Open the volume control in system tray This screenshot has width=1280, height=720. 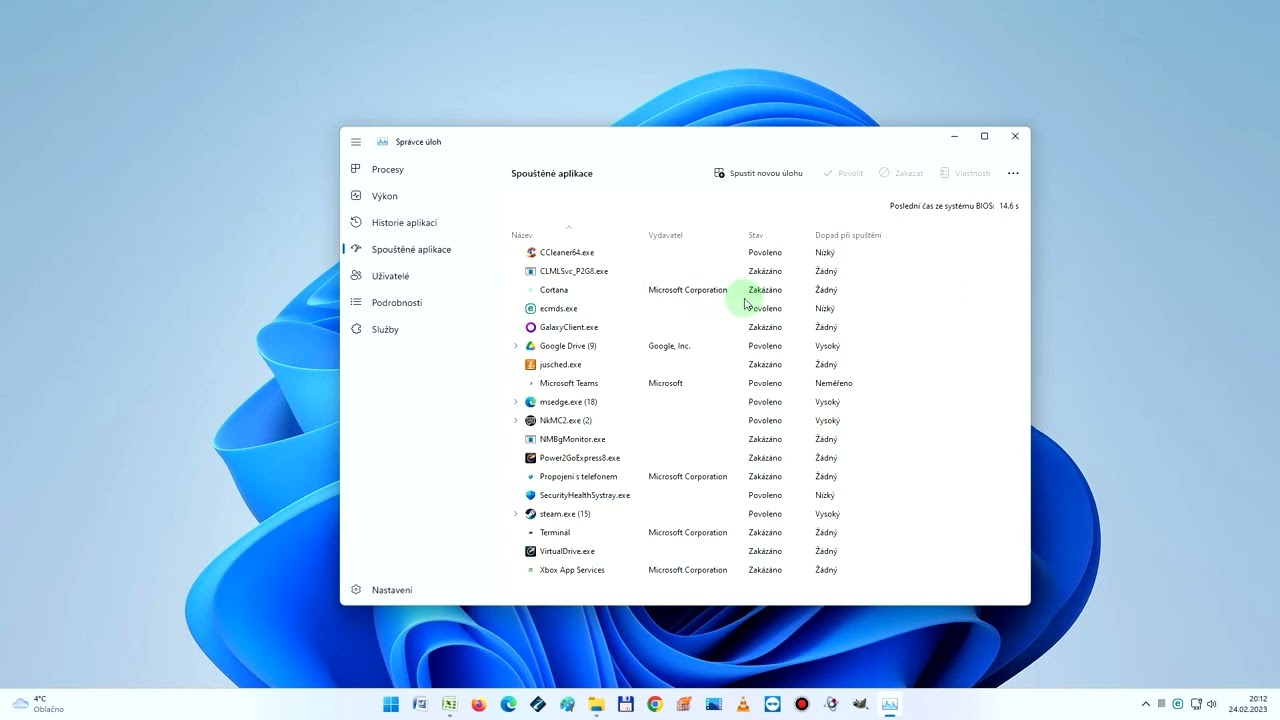[1211, 704]
